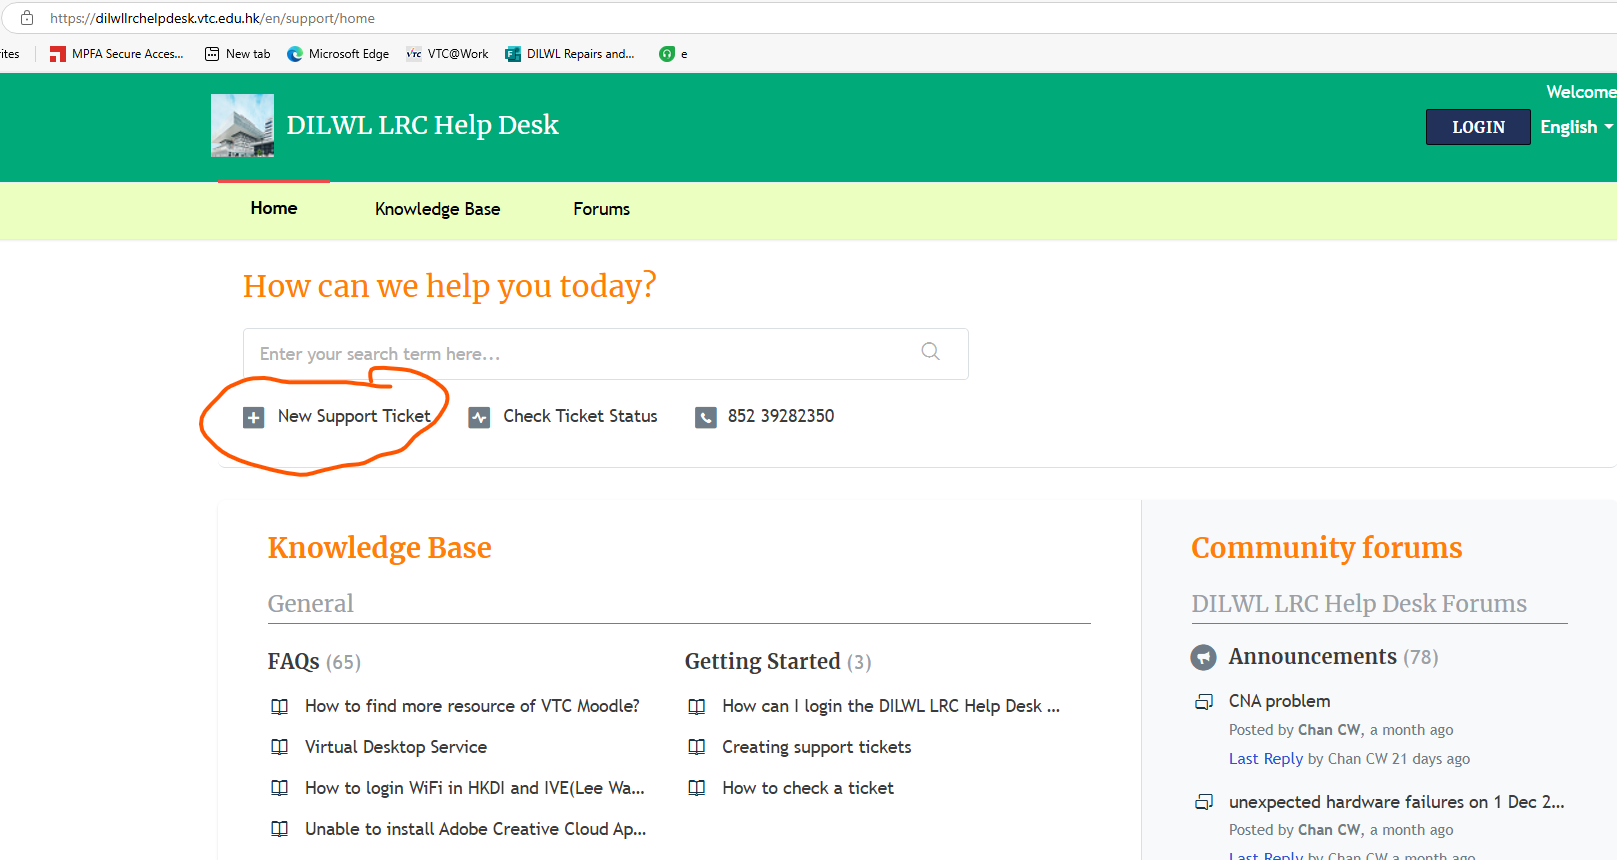Screen dimensions: 1617x860
Task: Open 'unexpected hardware failures on 1 Dec' topic
Action: pyautogui.click(x=1396, y=802)
